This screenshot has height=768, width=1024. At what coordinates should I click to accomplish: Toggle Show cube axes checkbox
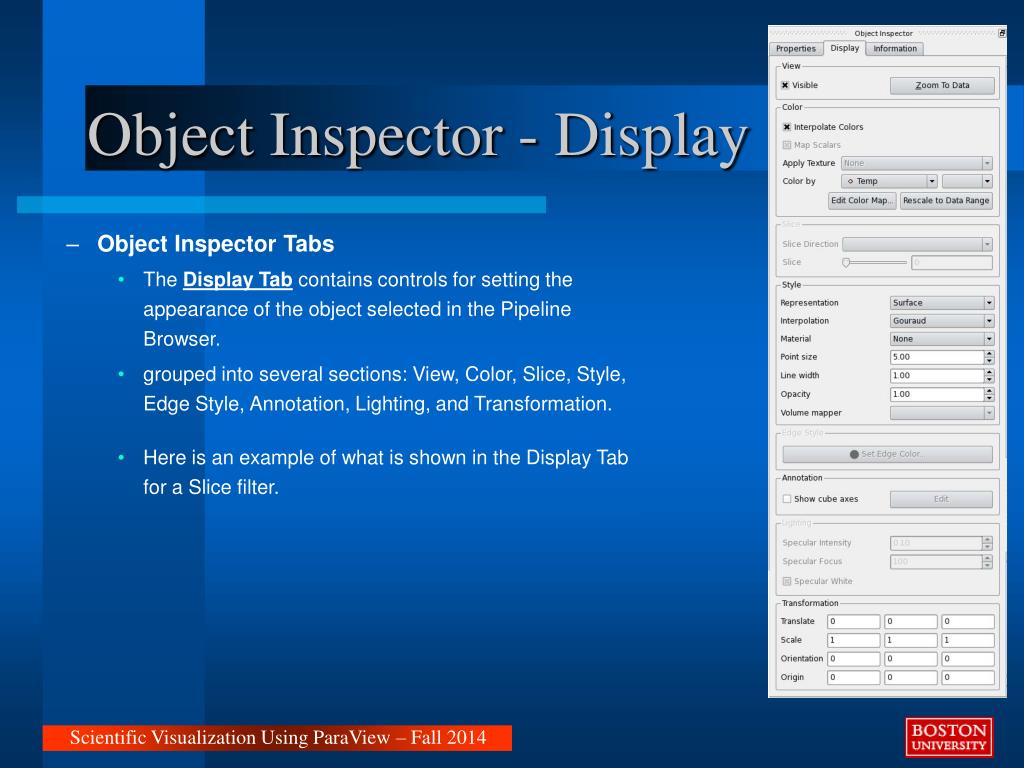(787, 499)
